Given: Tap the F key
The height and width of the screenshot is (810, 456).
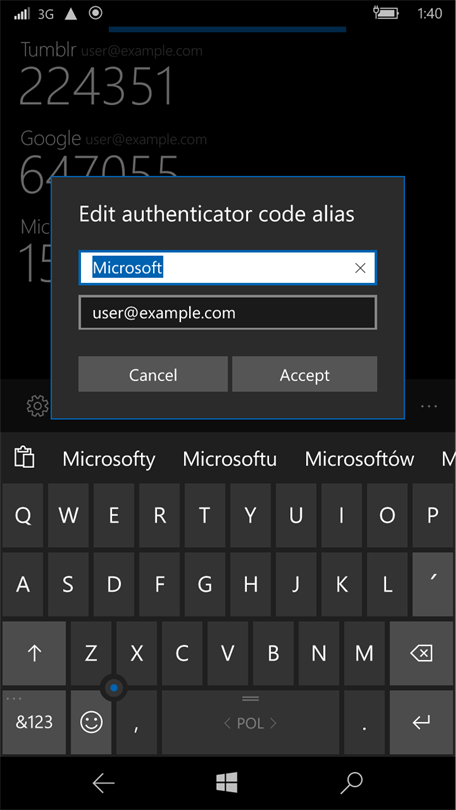Looking at the screenshot, I should point(160,584).
